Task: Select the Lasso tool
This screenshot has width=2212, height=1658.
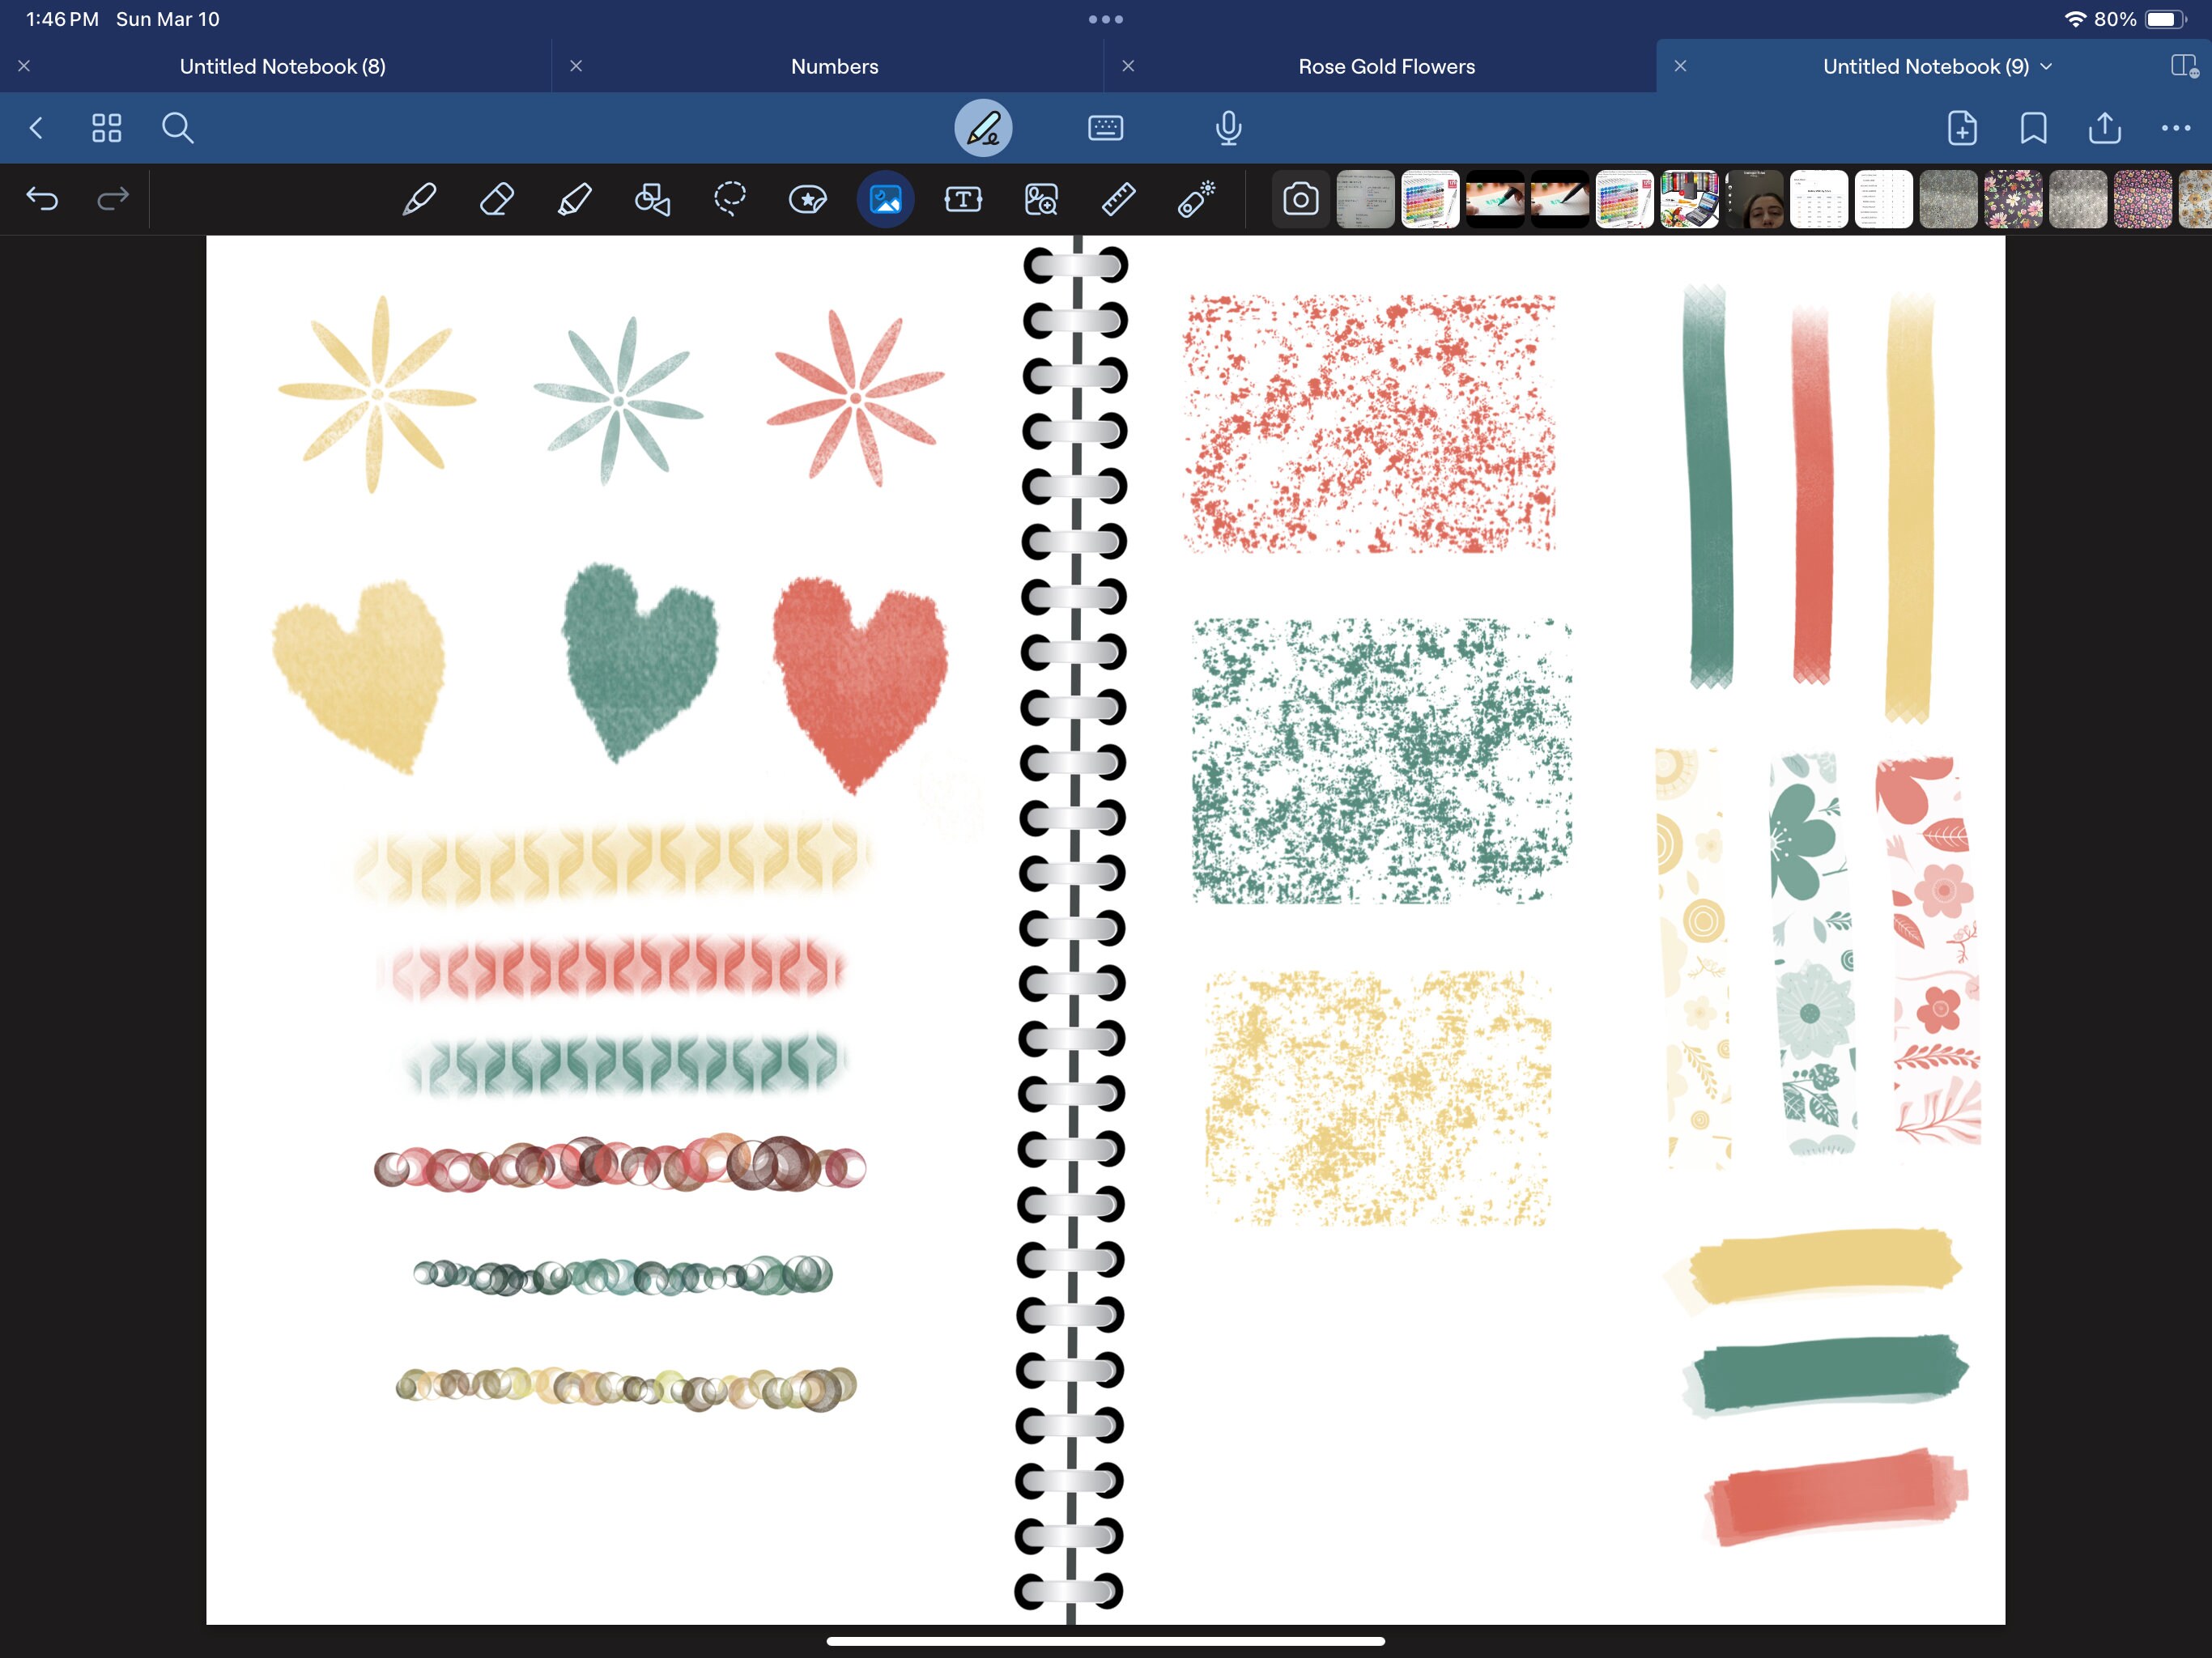Action: point(730,199)
